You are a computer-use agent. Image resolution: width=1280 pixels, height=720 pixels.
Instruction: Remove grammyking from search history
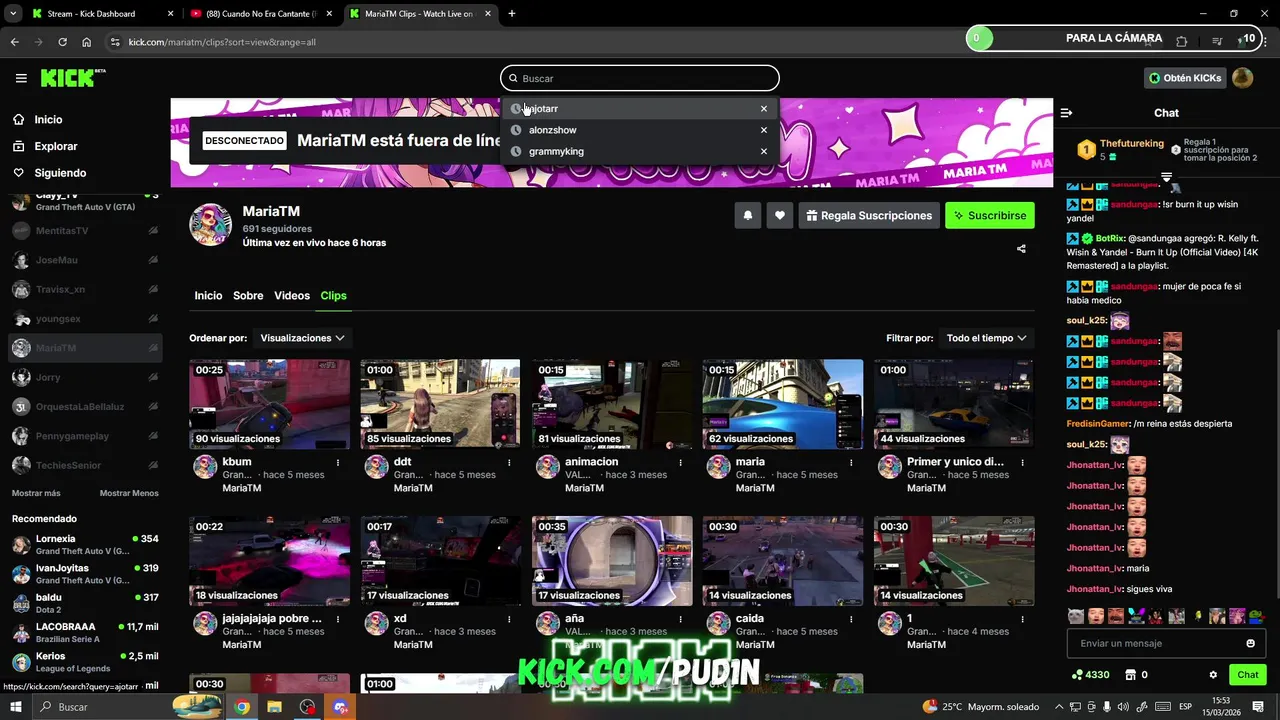[x=764, y=151]
